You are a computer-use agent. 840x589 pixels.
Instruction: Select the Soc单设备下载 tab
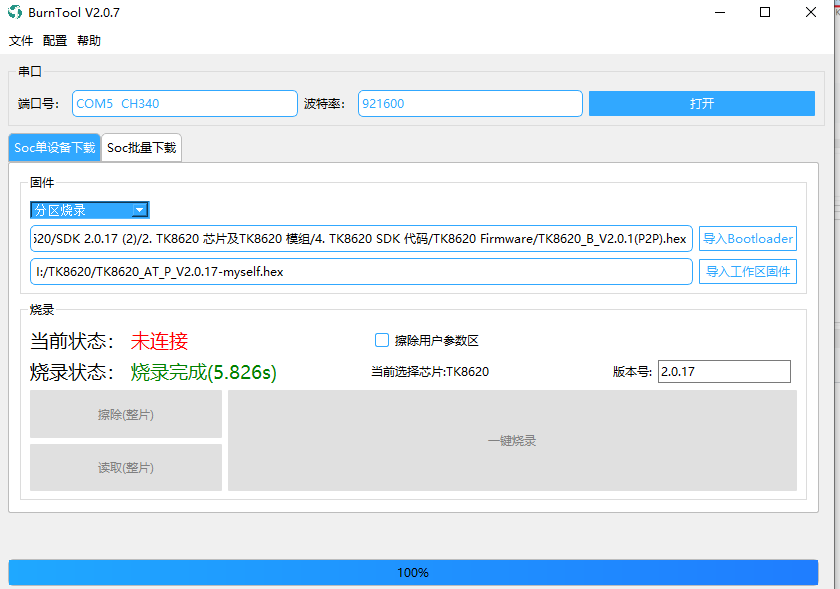coord(55,147)
